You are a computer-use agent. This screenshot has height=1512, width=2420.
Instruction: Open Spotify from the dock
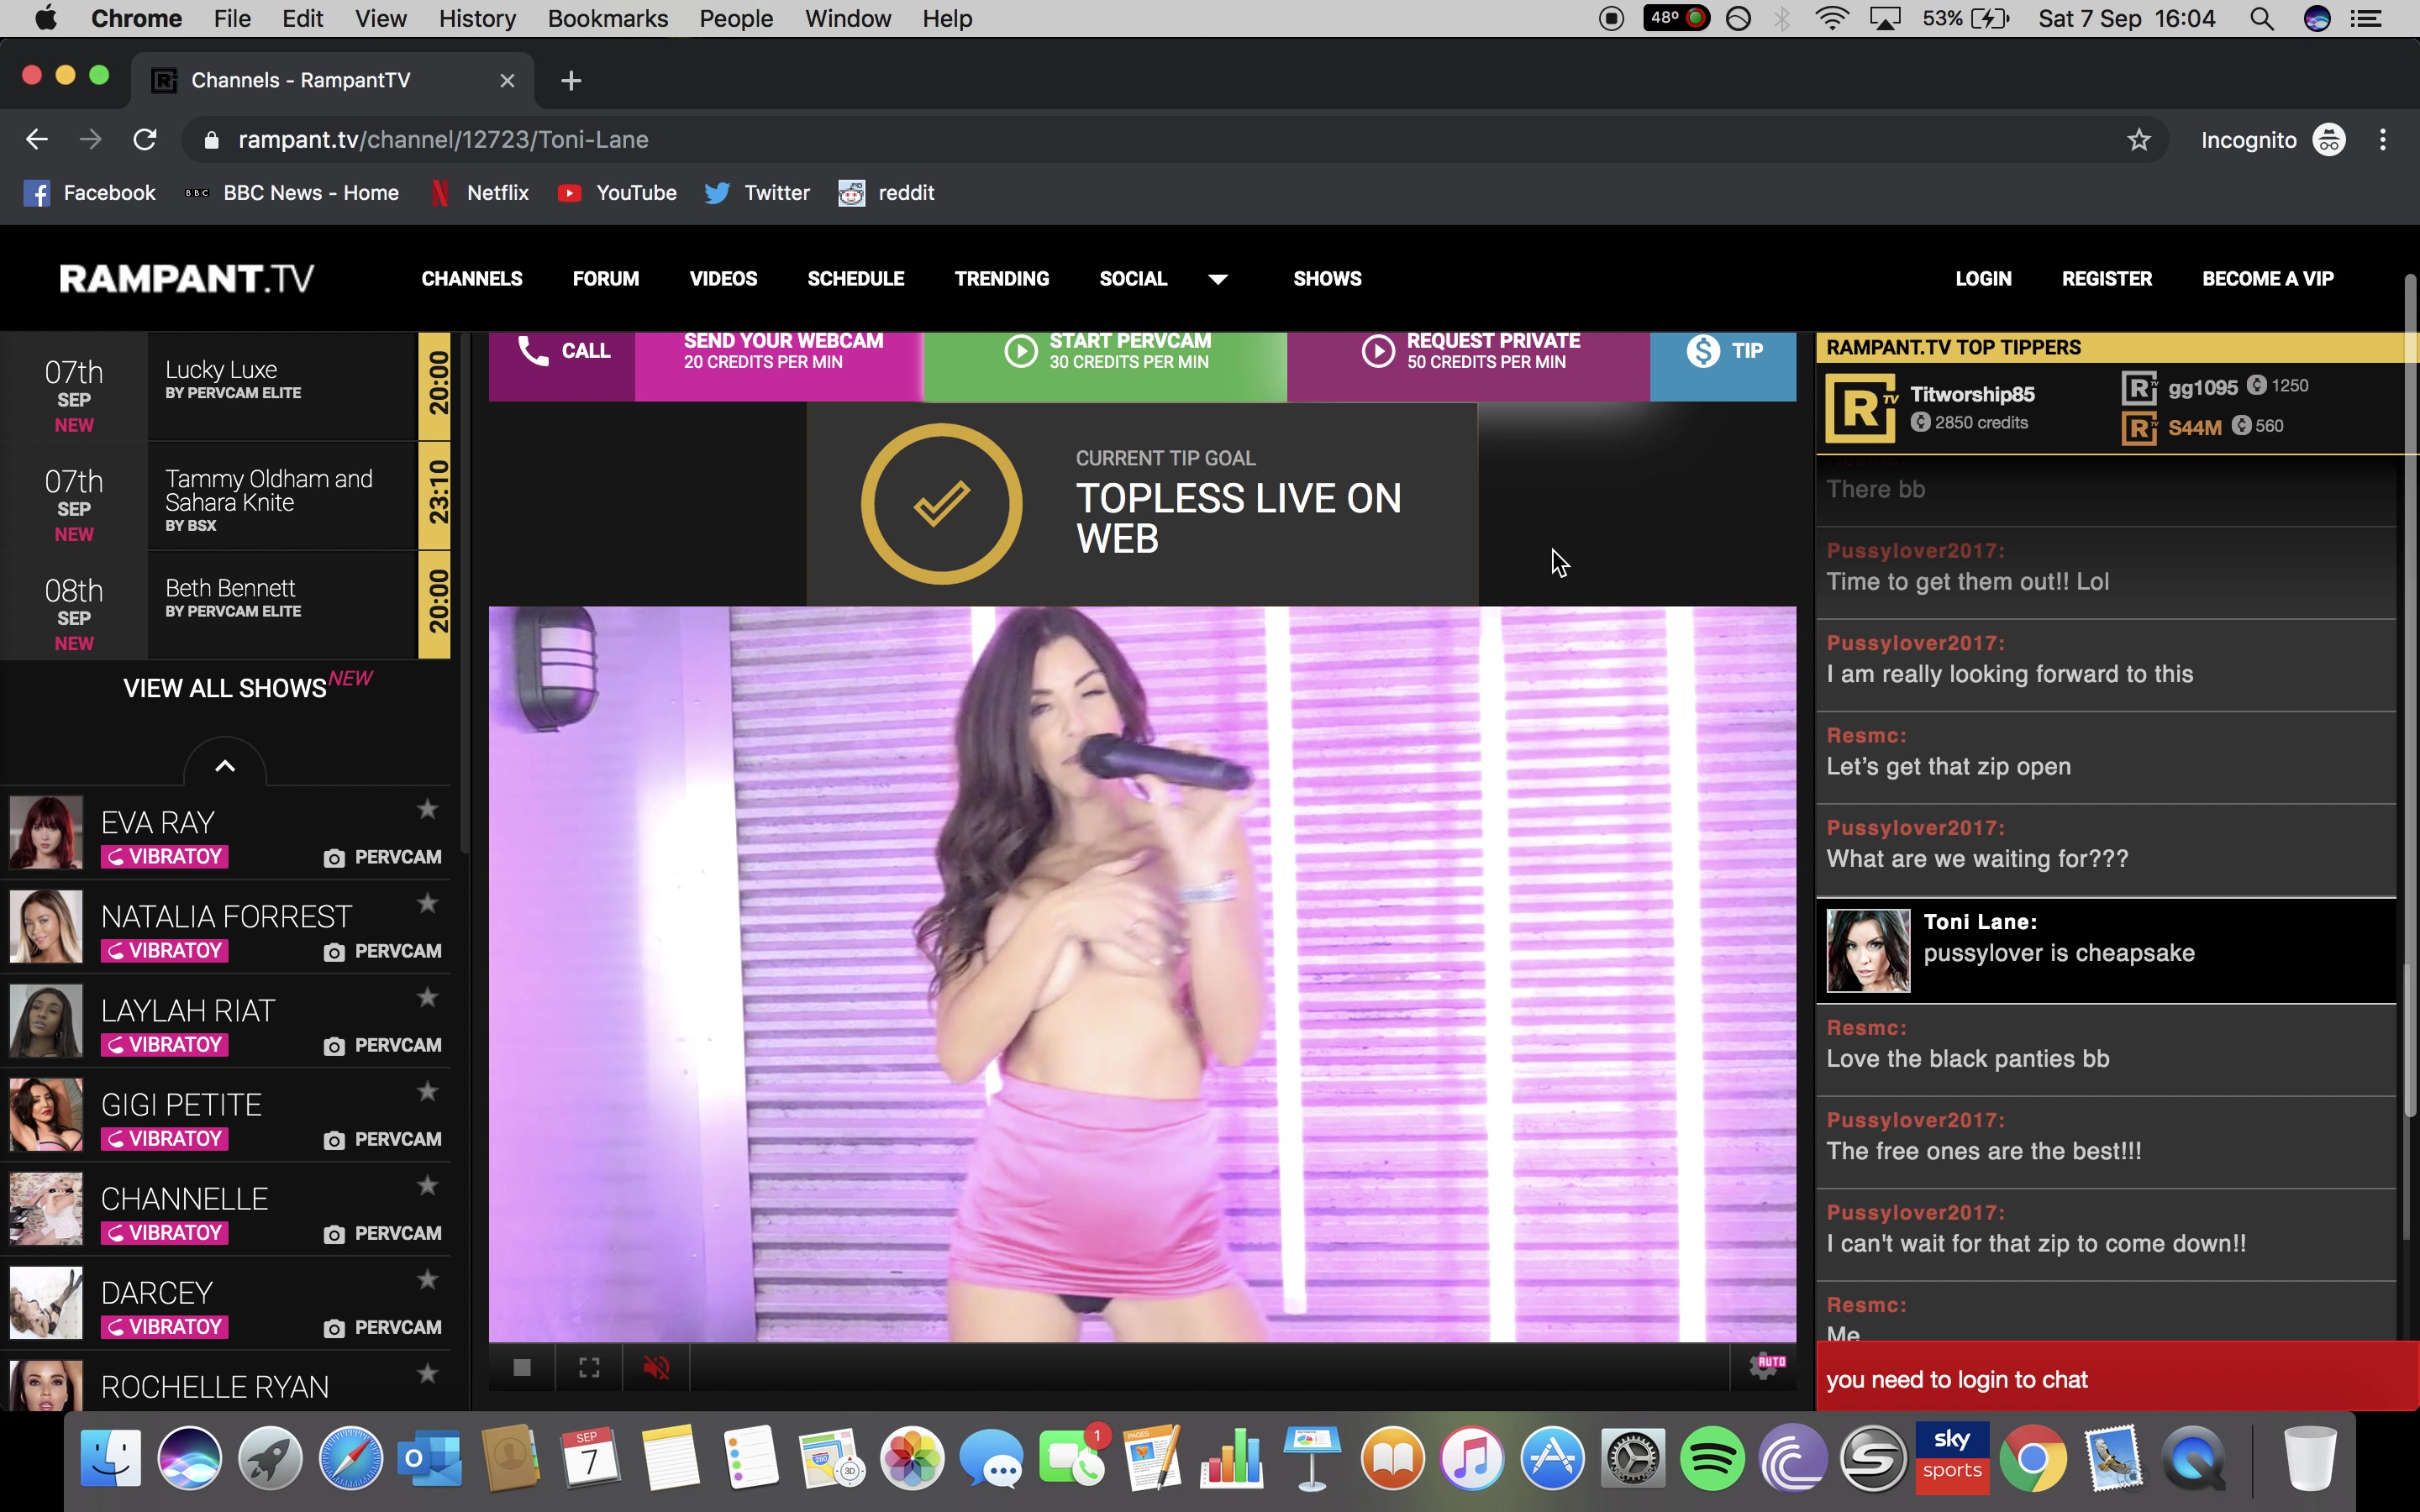(x=1712, y=1459)
